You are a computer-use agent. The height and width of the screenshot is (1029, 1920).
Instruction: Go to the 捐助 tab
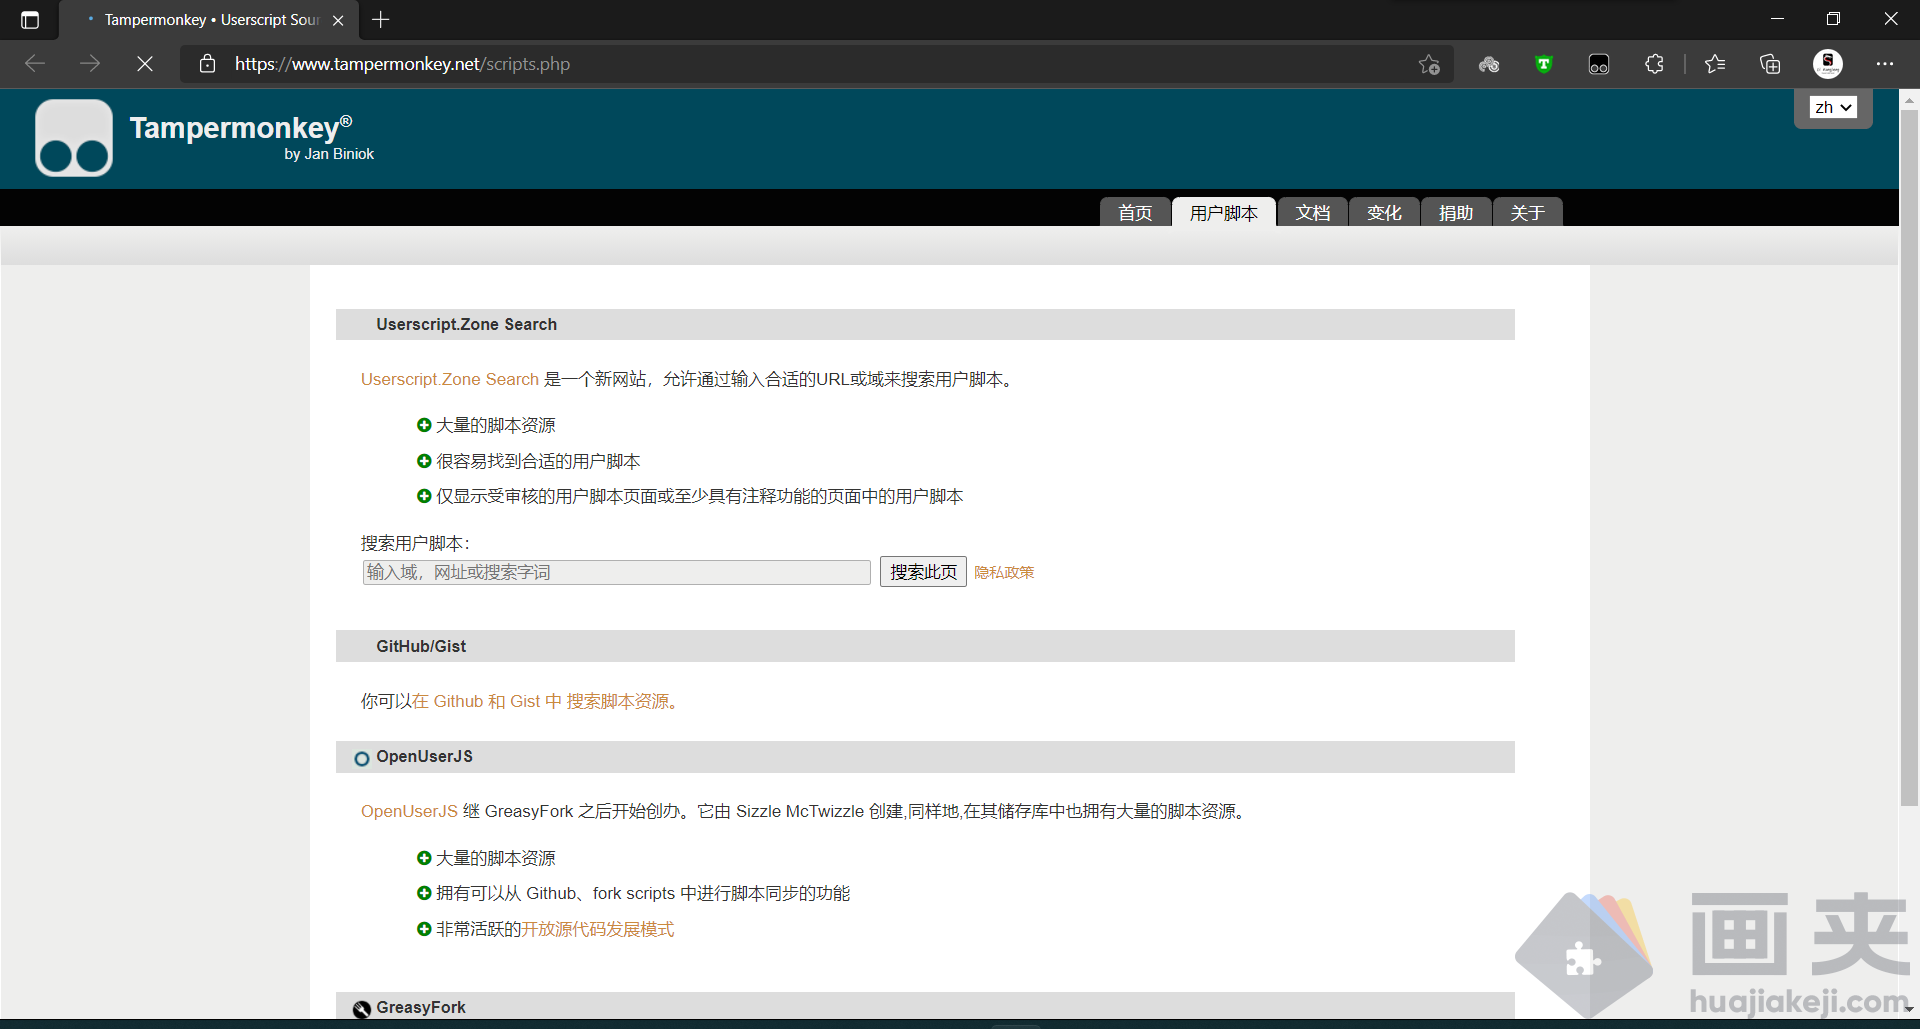tap(1455, 213)
